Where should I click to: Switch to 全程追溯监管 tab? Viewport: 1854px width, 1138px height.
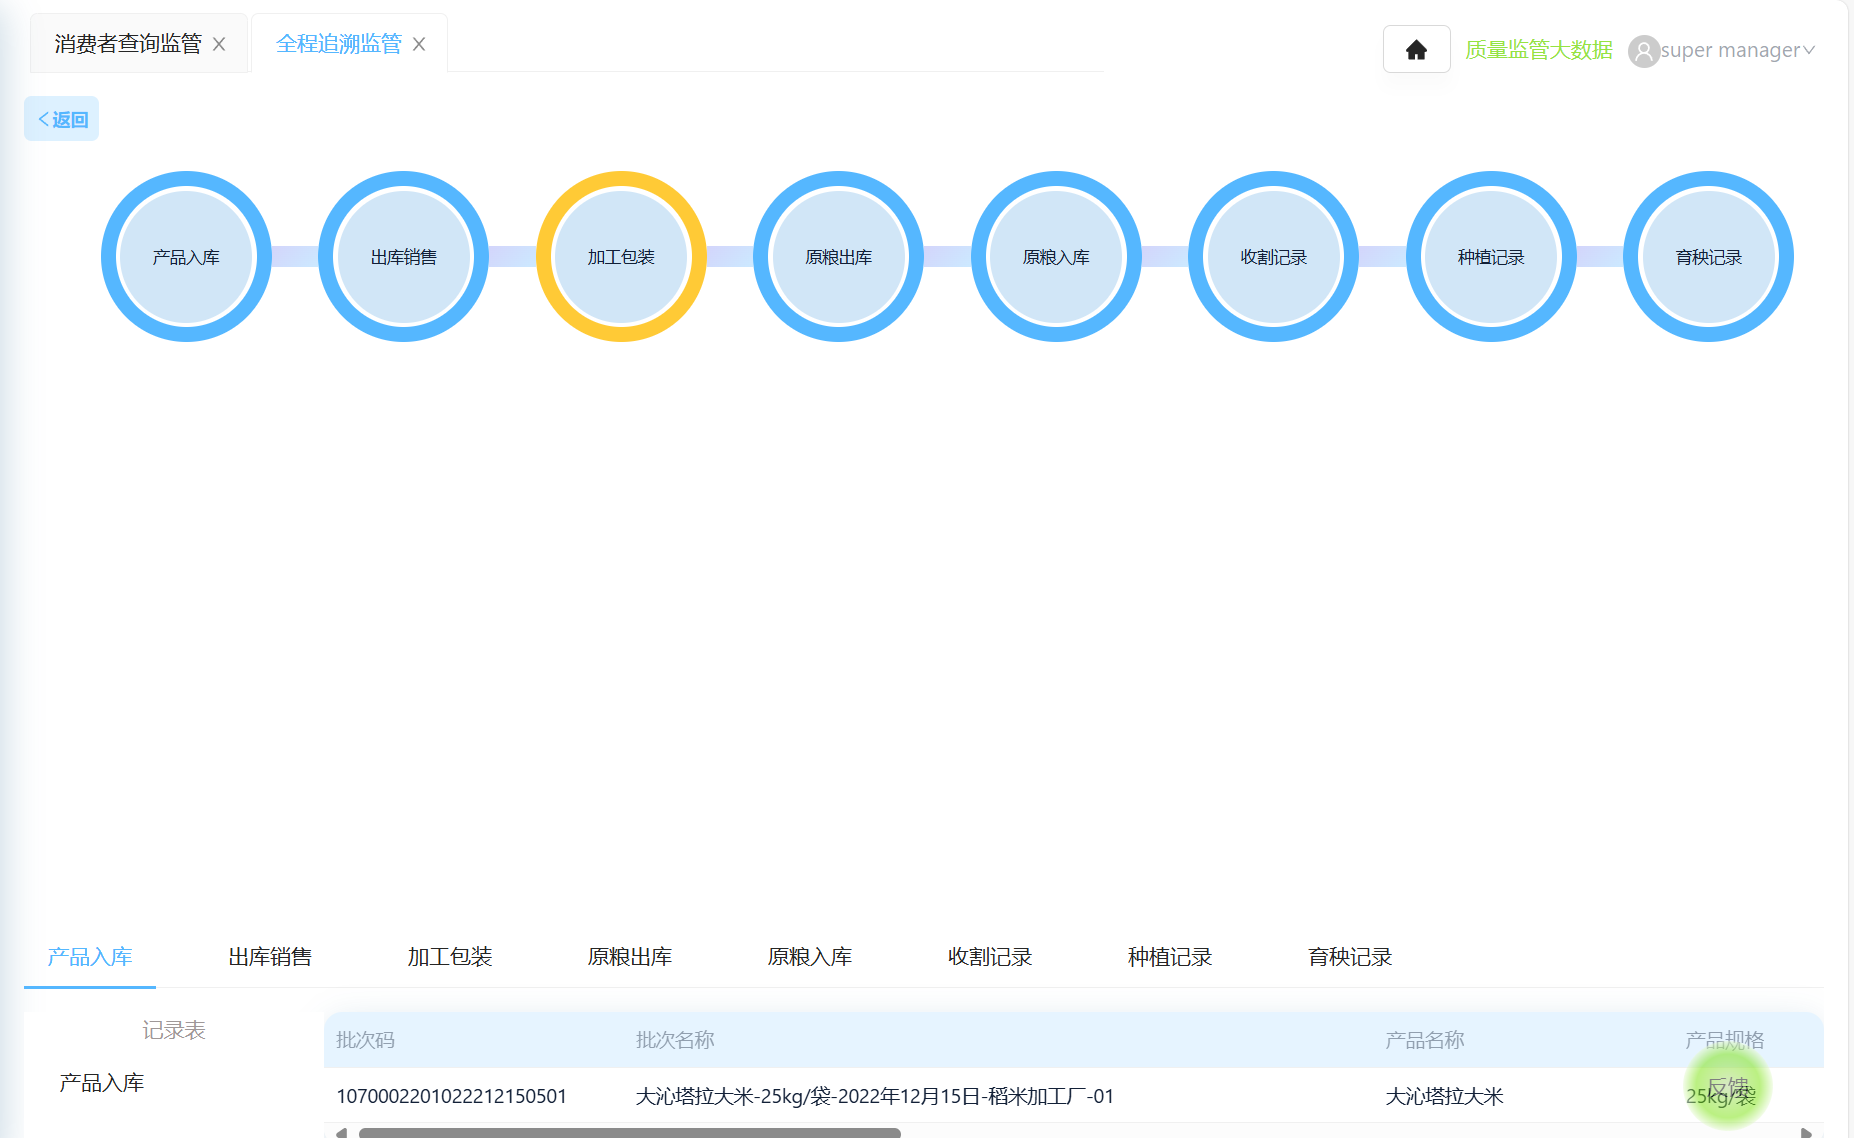338,44
